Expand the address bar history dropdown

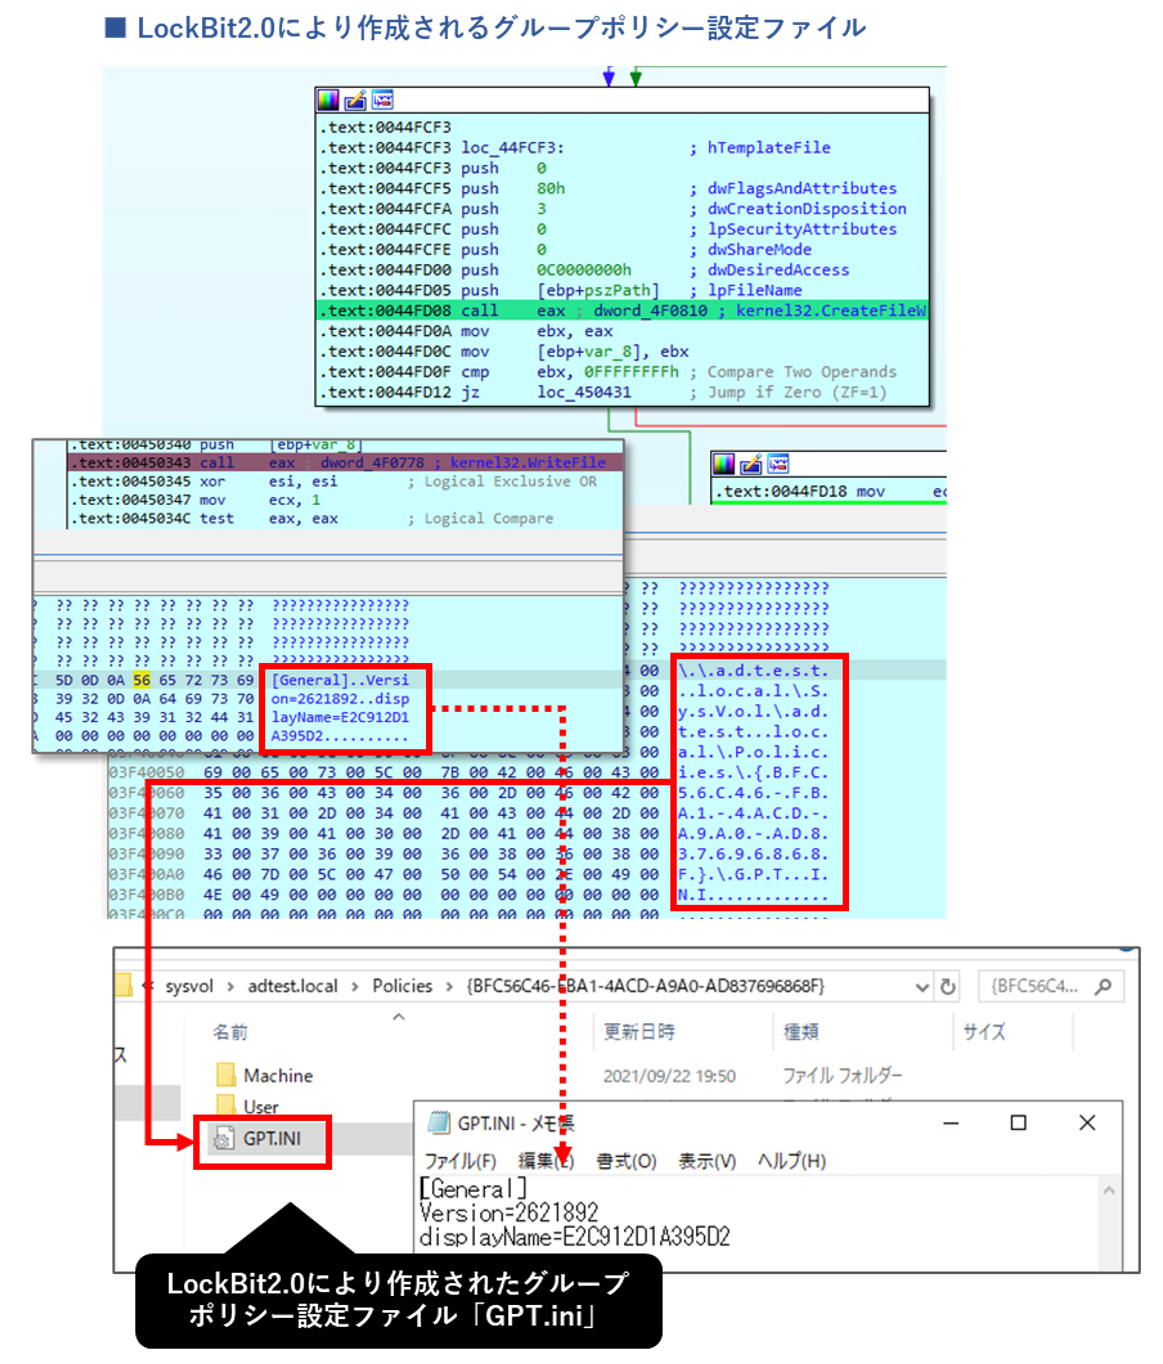click(x=922, y=987)
